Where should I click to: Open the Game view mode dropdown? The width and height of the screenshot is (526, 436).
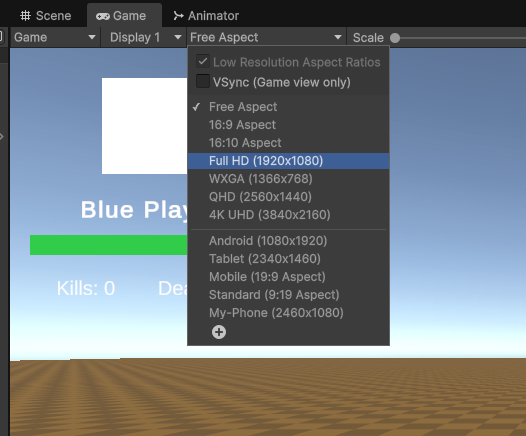[x=55, y=37]
